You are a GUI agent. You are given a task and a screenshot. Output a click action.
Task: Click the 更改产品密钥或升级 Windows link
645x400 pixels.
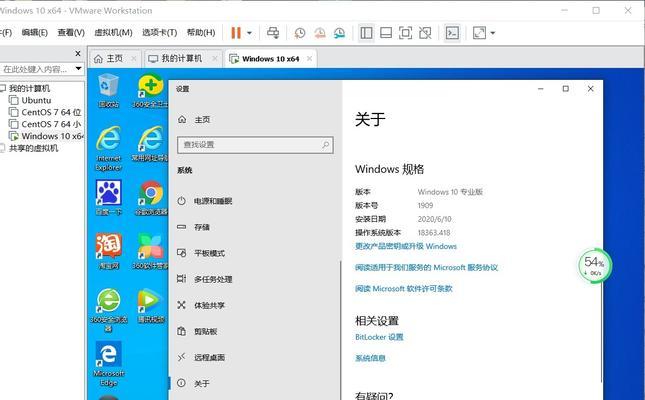point(406,246)
